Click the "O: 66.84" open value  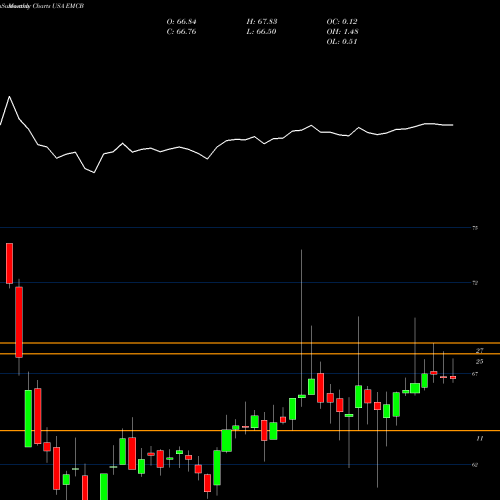coord(181,22)
